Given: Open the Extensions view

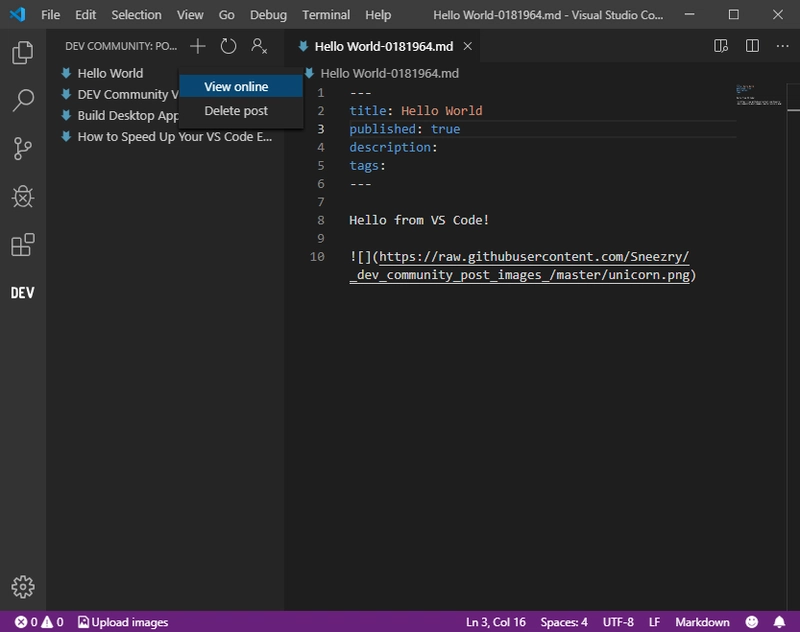Looking at the screenshot, I should click(x=22, y=245).
